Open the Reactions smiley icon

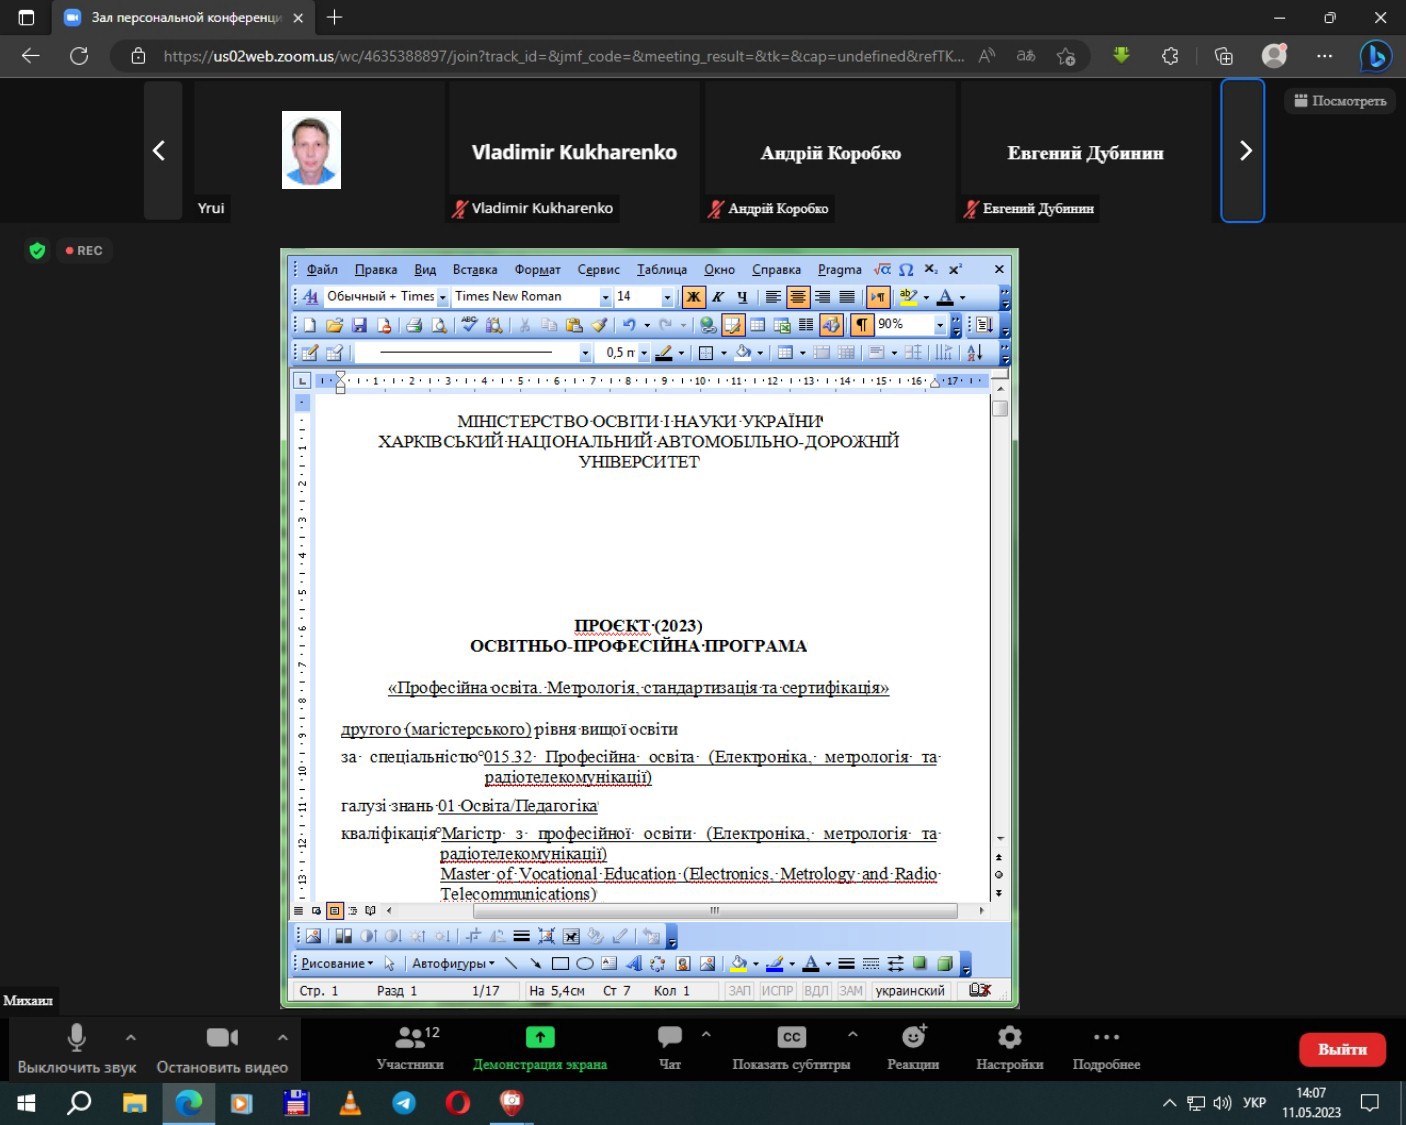(x=913, y=1037)
